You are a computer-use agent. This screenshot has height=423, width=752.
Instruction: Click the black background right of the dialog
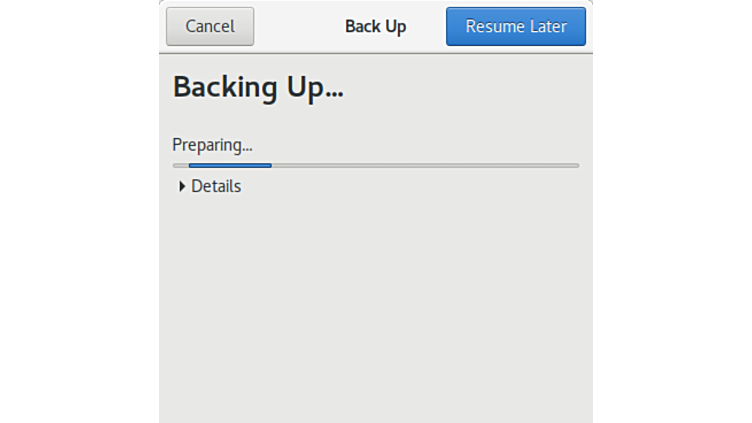click(672, 211)
